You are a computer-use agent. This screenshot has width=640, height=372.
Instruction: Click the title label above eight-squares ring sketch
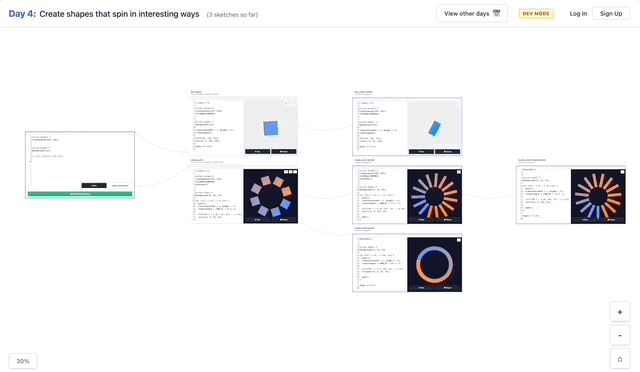click(197, 160)
